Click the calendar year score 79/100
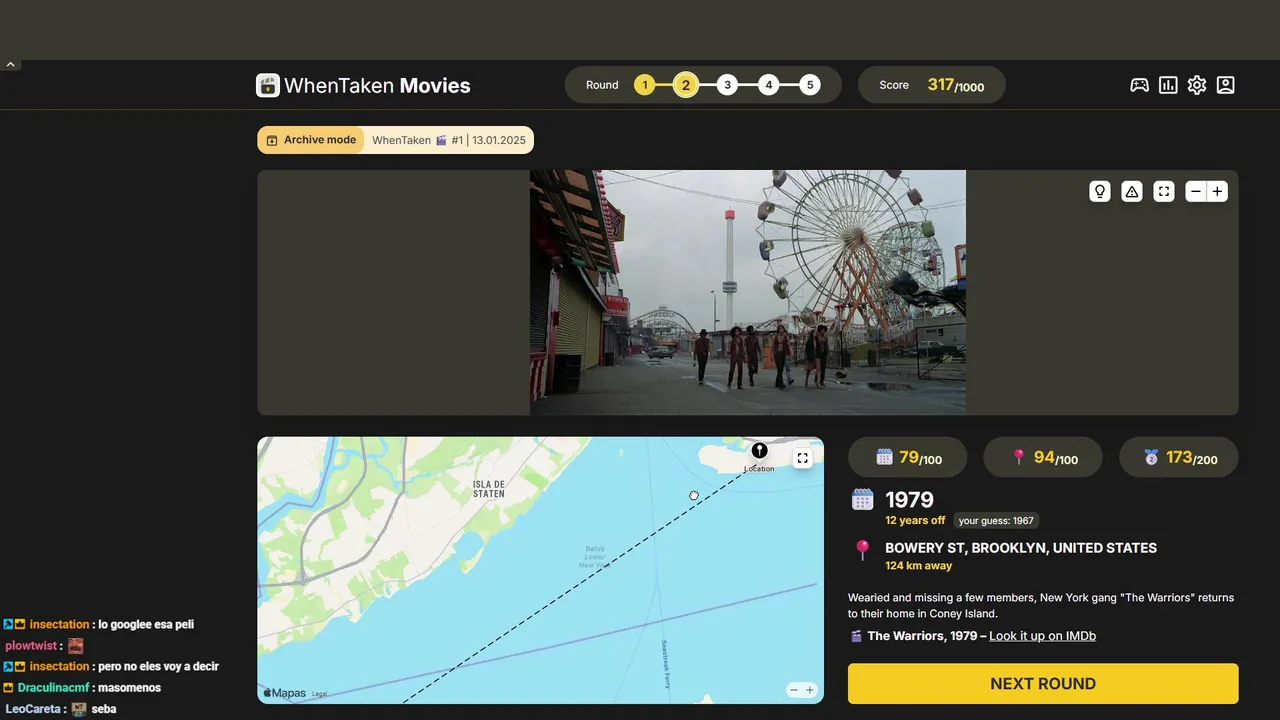 [908, 457]
